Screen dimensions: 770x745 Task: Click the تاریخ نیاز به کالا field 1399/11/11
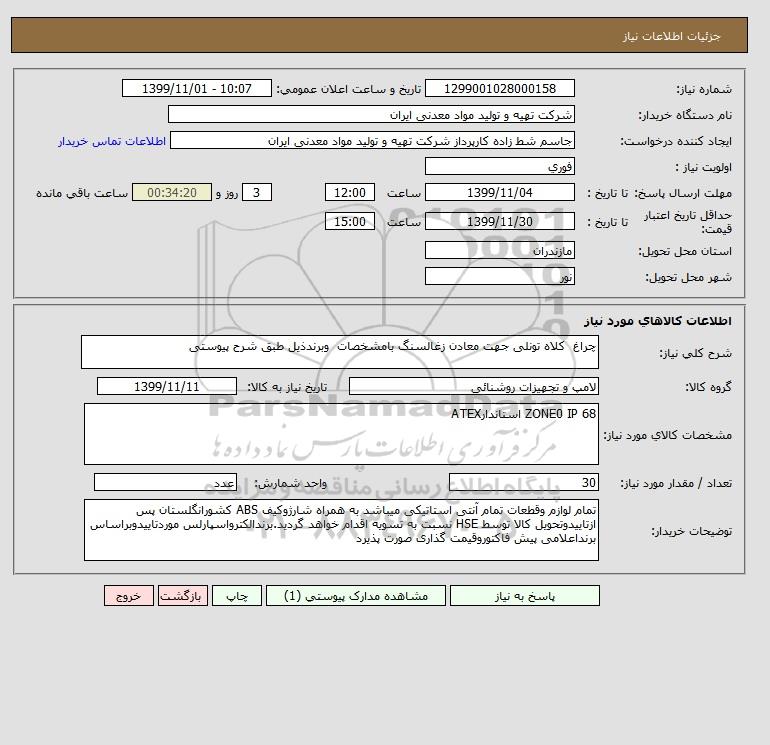166,386
